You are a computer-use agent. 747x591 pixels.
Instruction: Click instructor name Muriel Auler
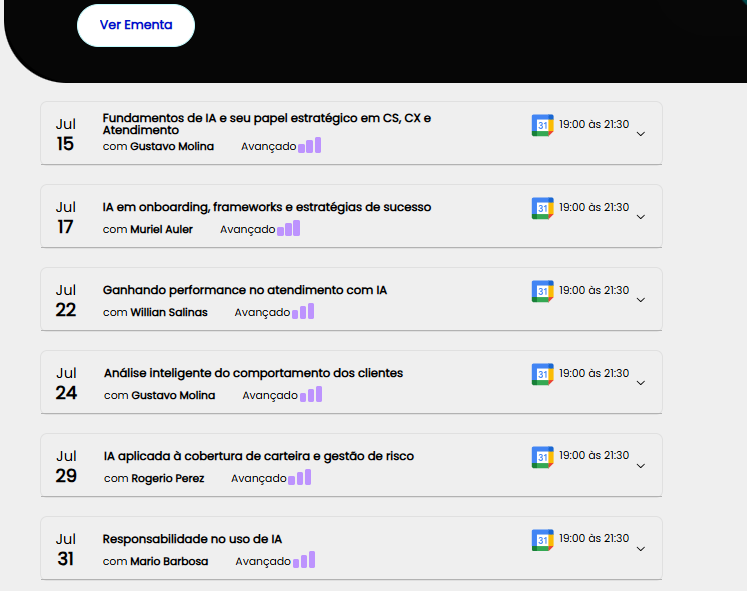(161, 230)
